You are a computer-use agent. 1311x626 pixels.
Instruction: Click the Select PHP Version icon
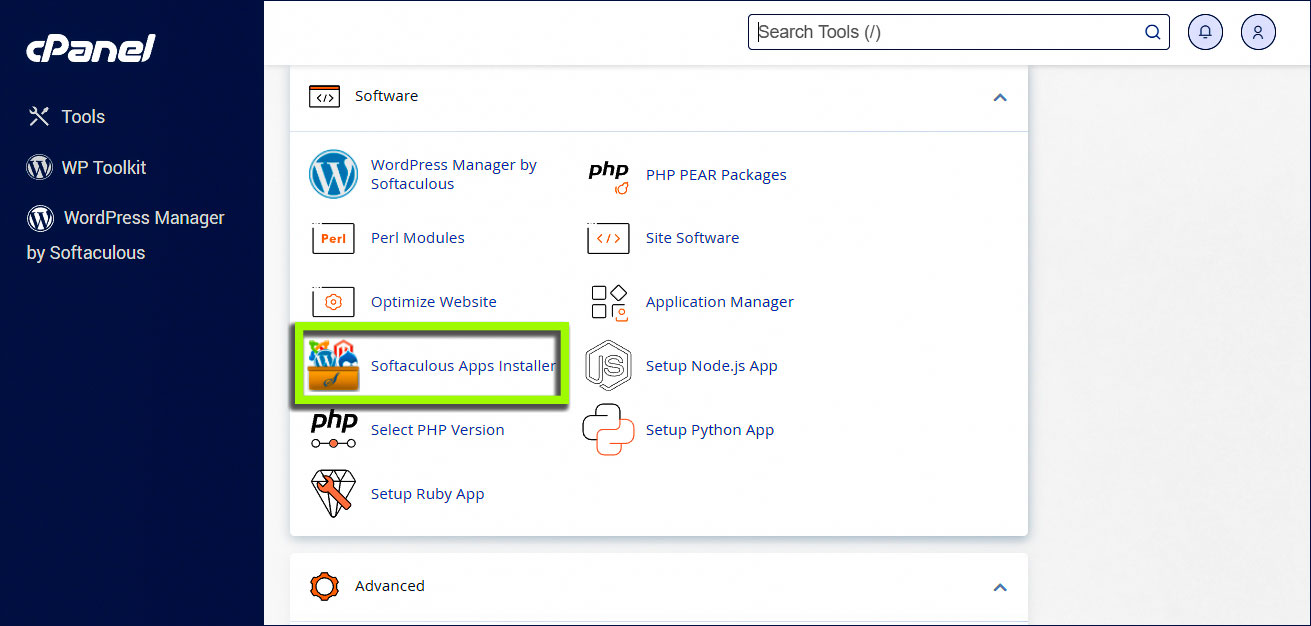pos(333,429)
